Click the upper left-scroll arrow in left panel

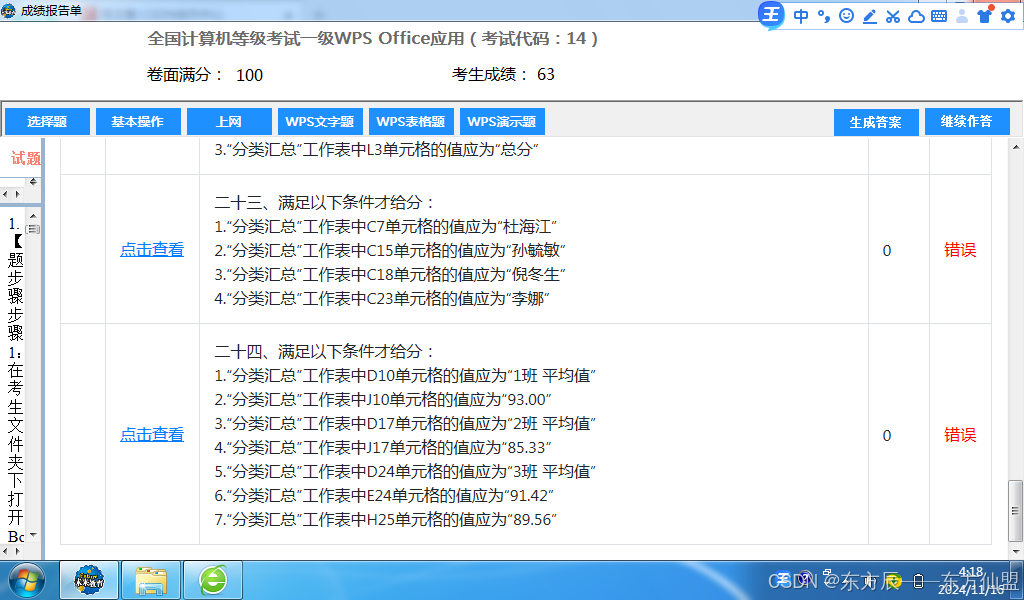[5, 194]
